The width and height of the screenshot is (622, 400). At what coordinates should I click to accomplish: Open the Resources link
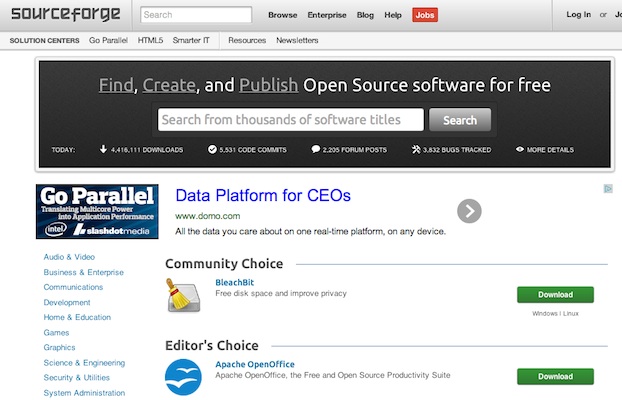click(247, 40)
